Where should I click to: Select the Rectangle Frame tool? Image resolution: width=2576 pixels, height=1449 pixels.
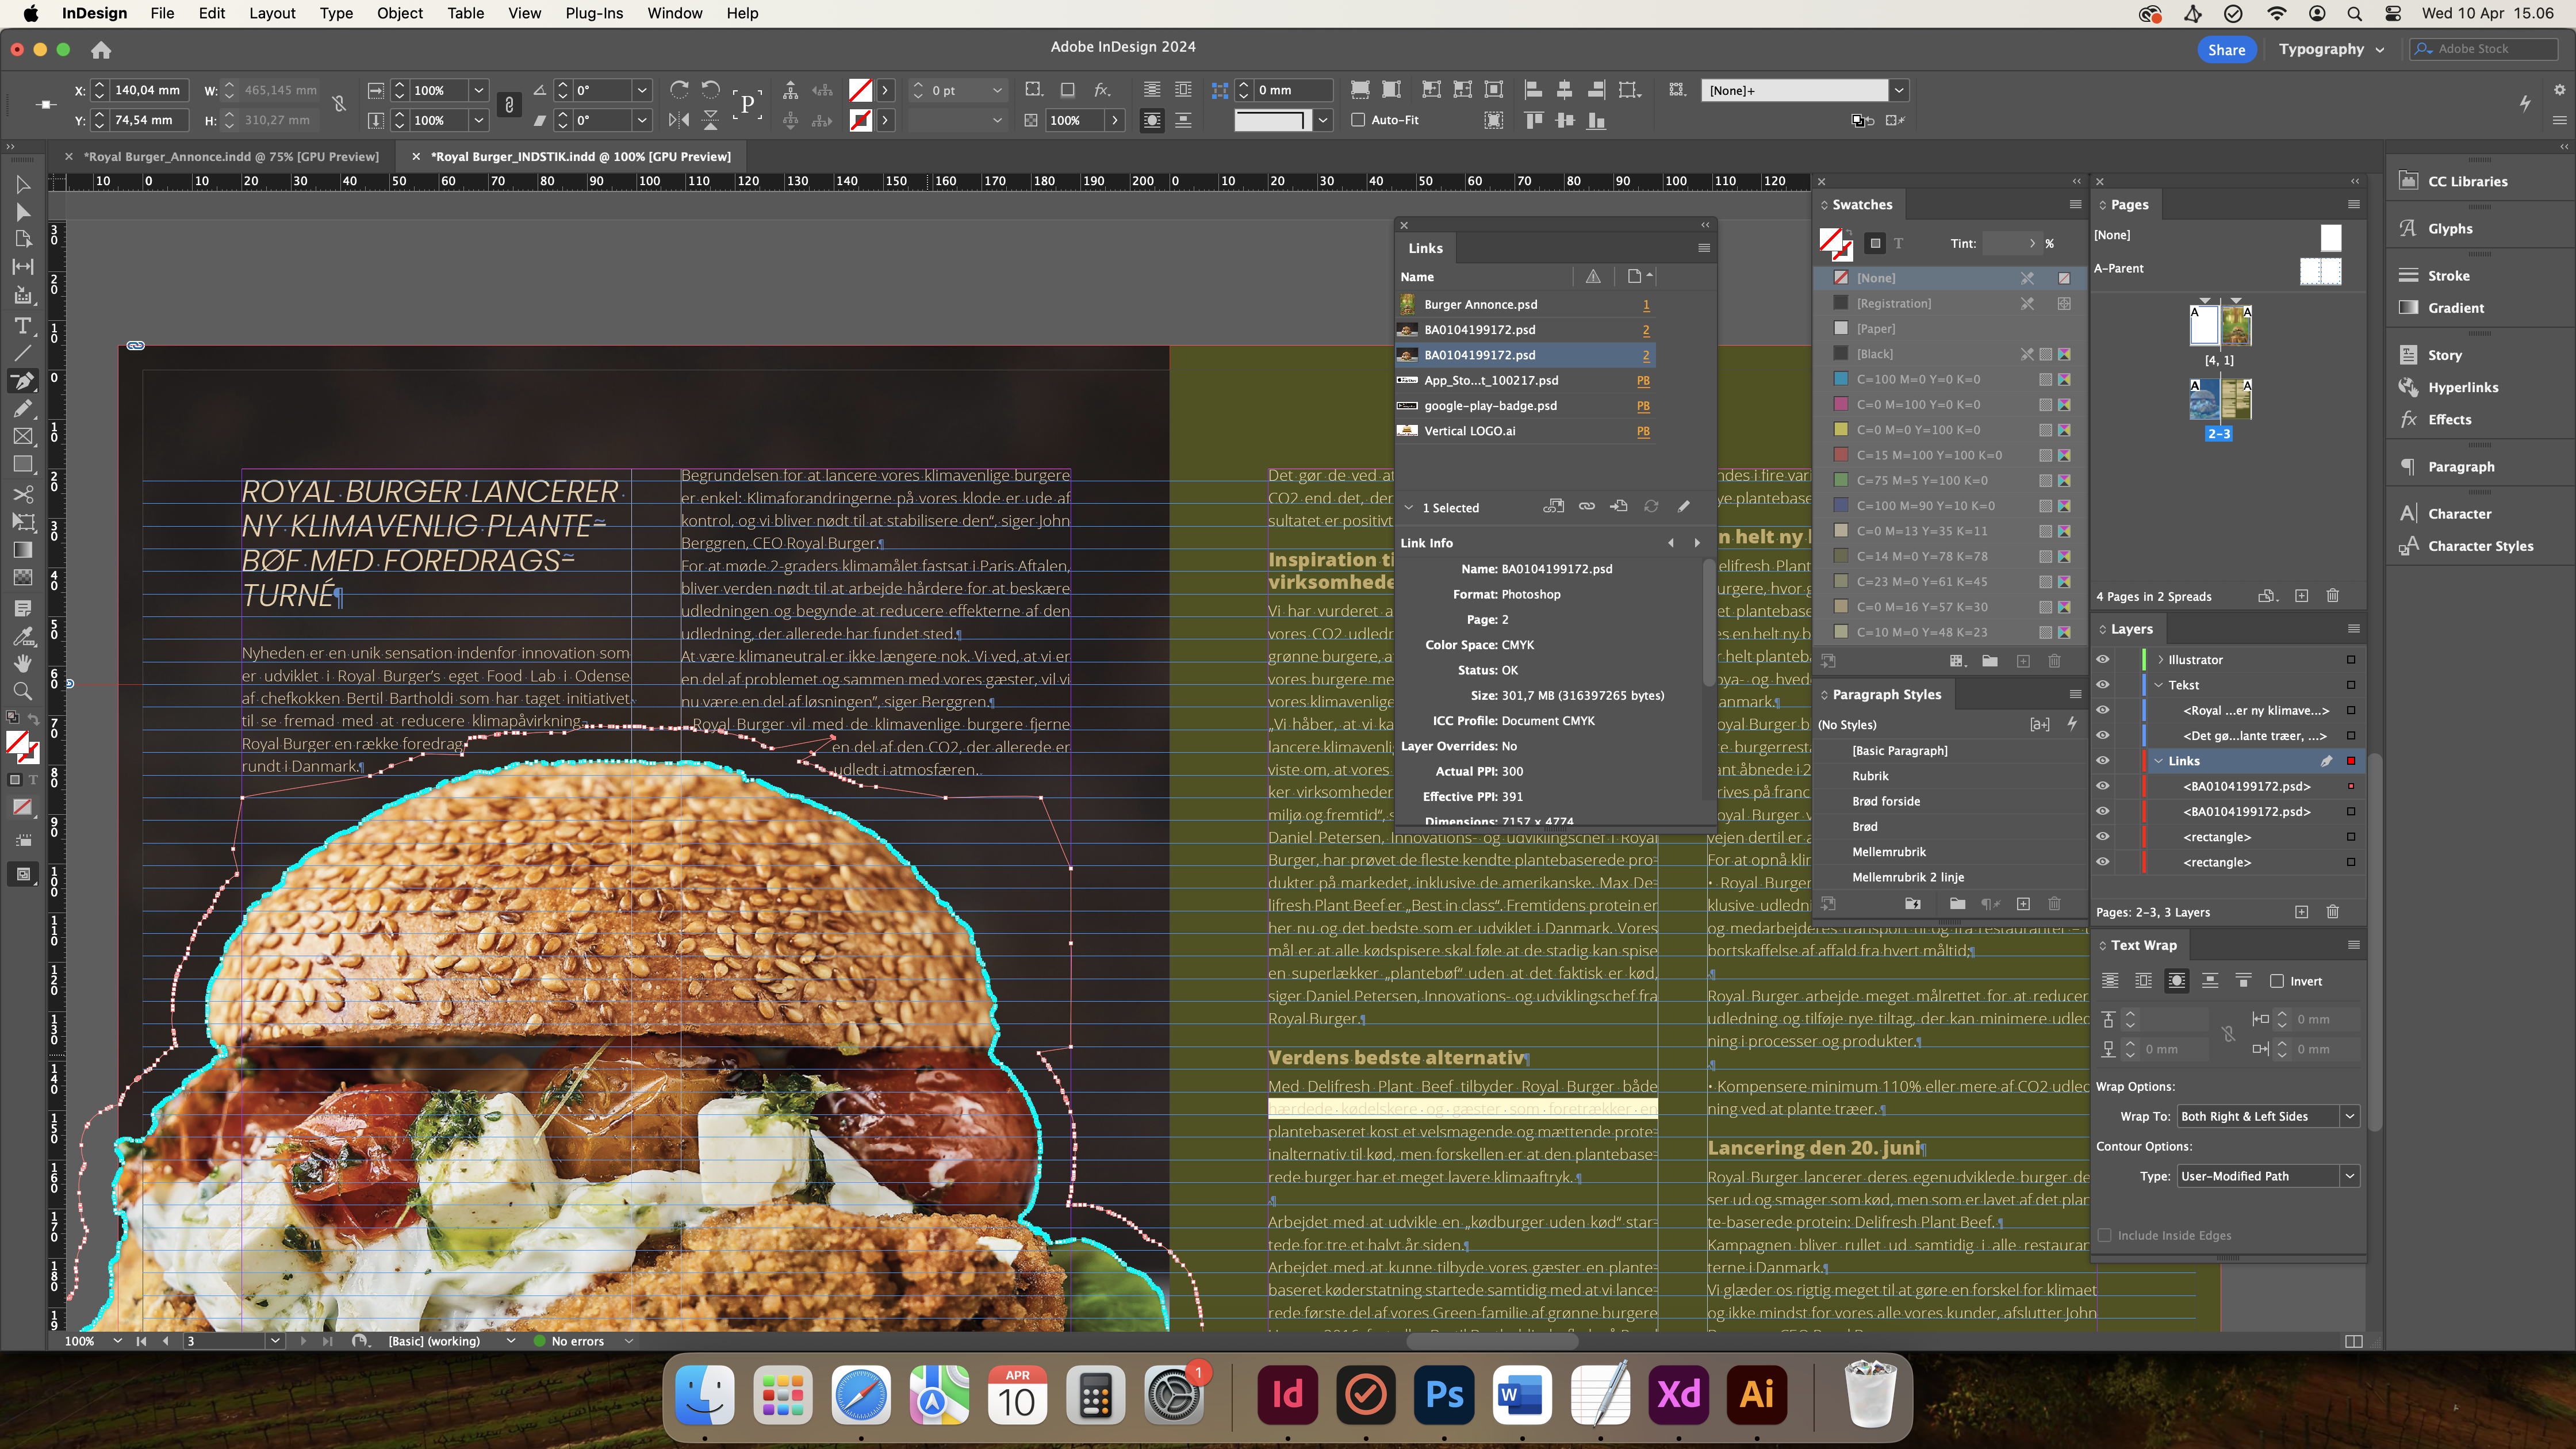click(22, 436)
